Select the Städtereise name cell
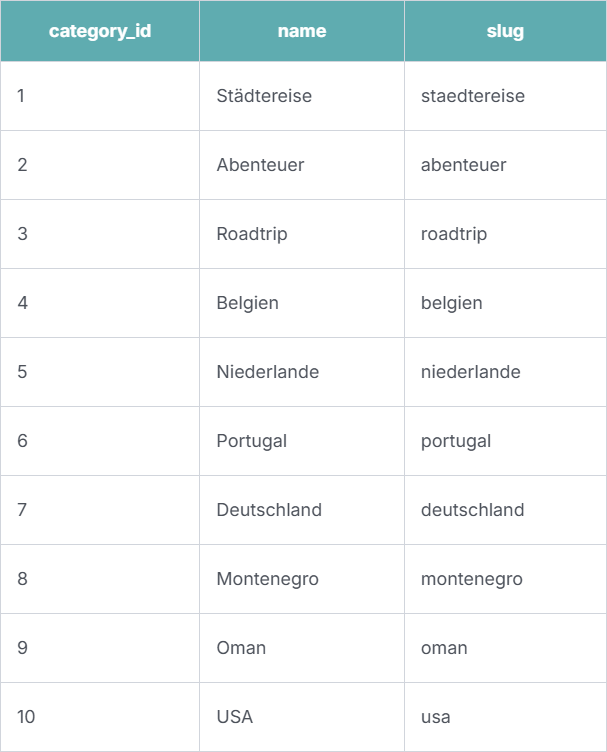 (x=264, y=96)
